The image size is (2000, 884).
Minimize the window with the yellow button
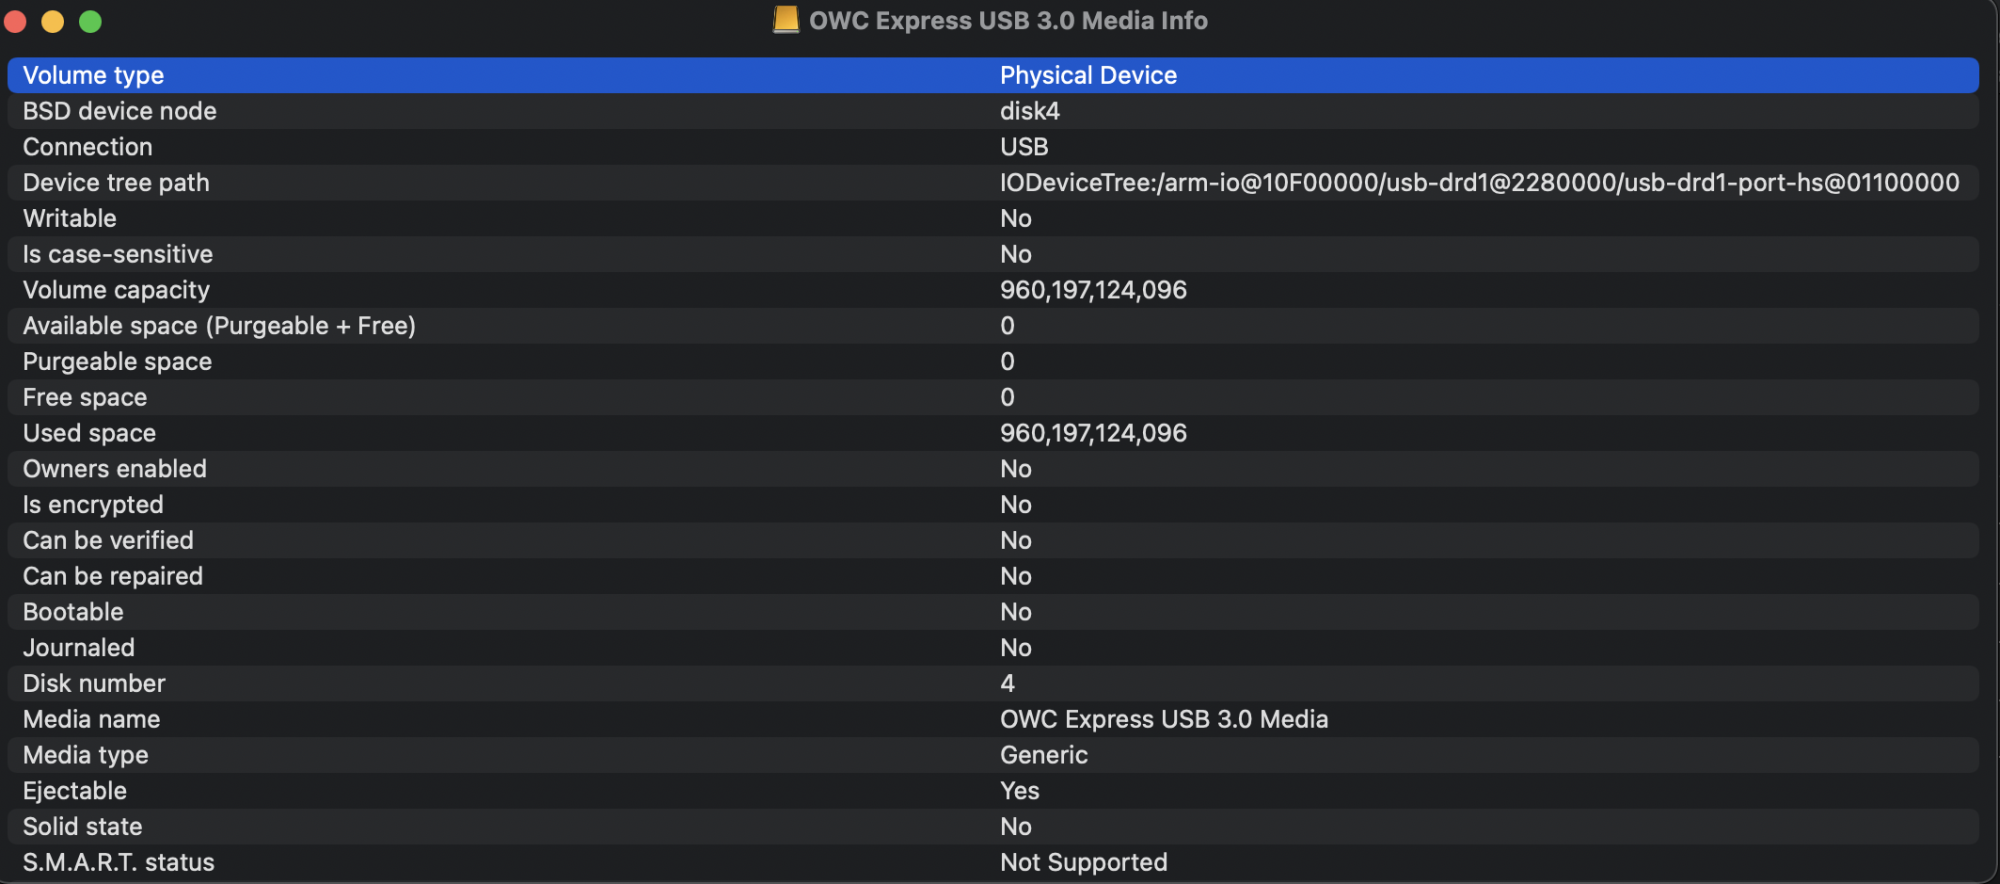(x=53, y=21)
